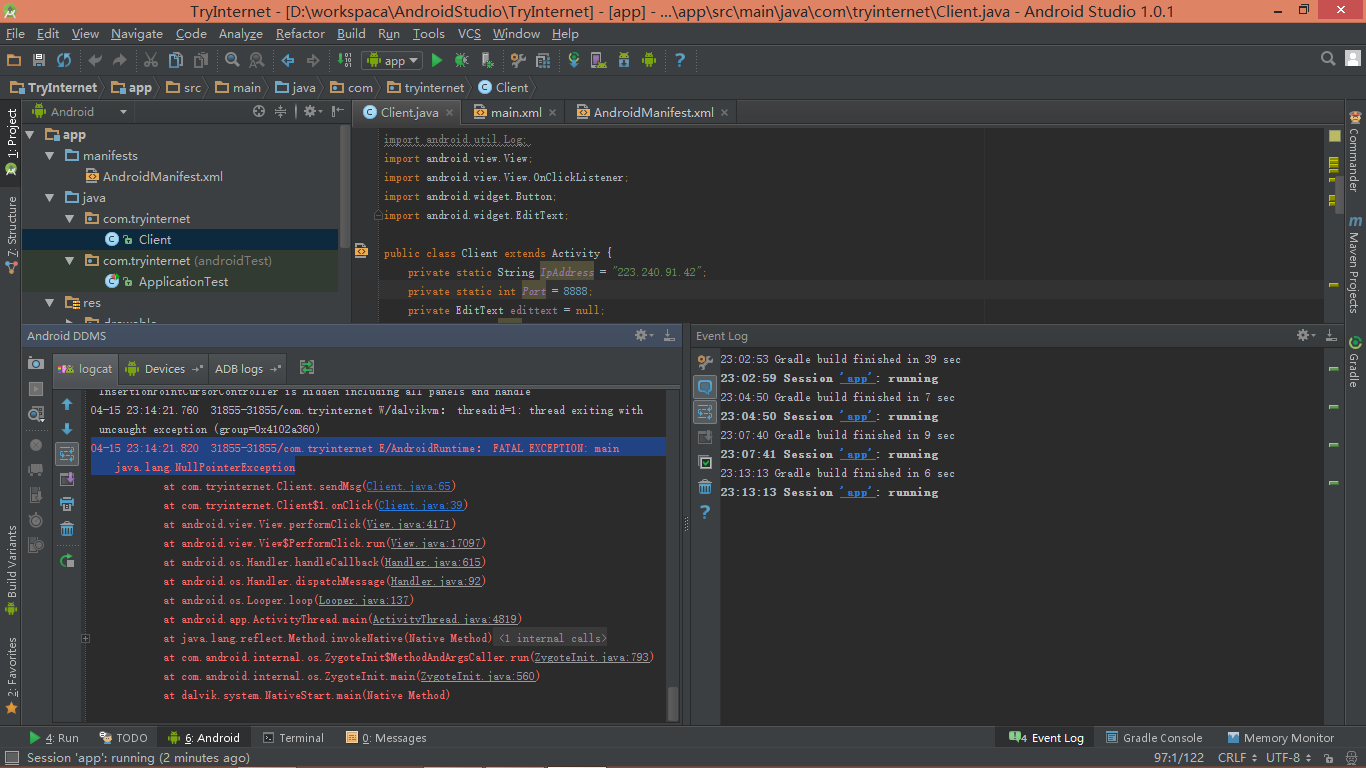1366x768 pixels.
Task: Open the Project panel gear settings dropdown
Action: (x=314, y=111)
